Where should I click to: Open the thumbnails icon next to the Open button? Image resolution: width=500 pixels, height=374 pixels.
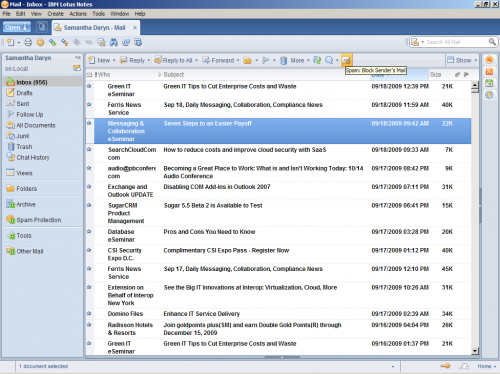point(42,27)
